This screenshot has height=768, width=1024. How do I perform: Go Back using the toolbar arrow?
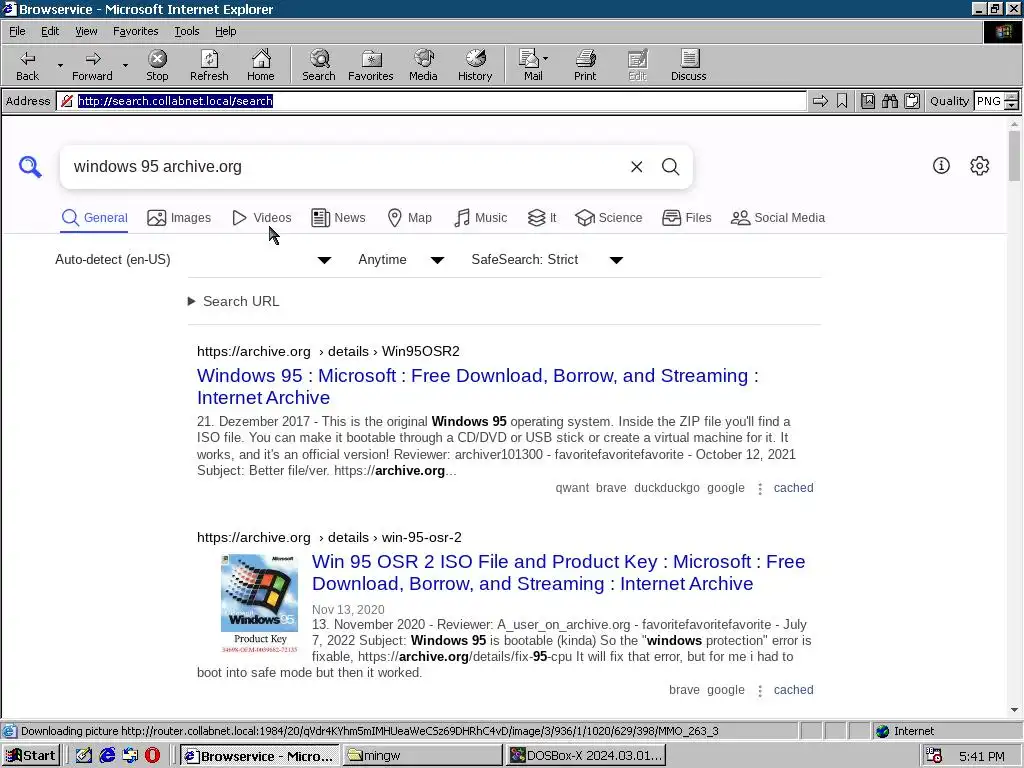[x=27, y=65]
